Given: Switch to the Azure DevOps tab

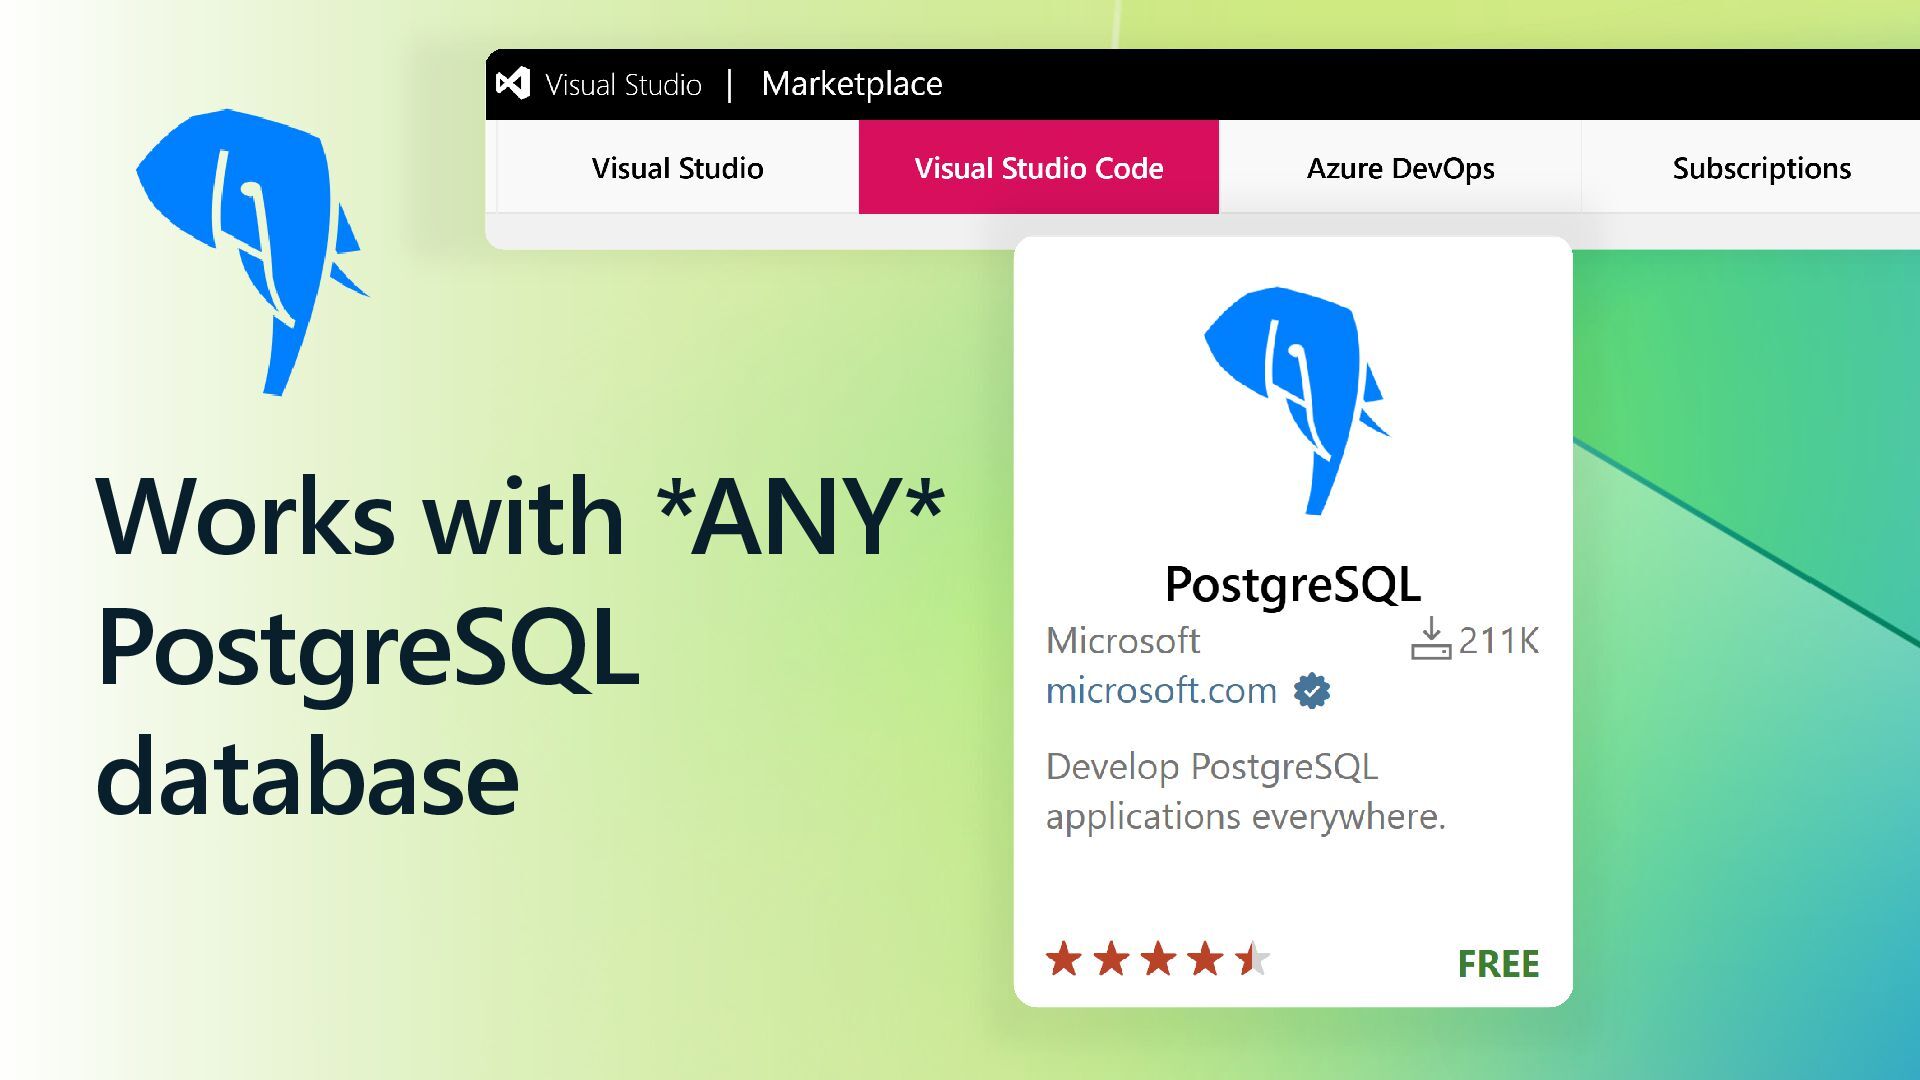Looking at the screenshot, I should [x=1400, y=168].
